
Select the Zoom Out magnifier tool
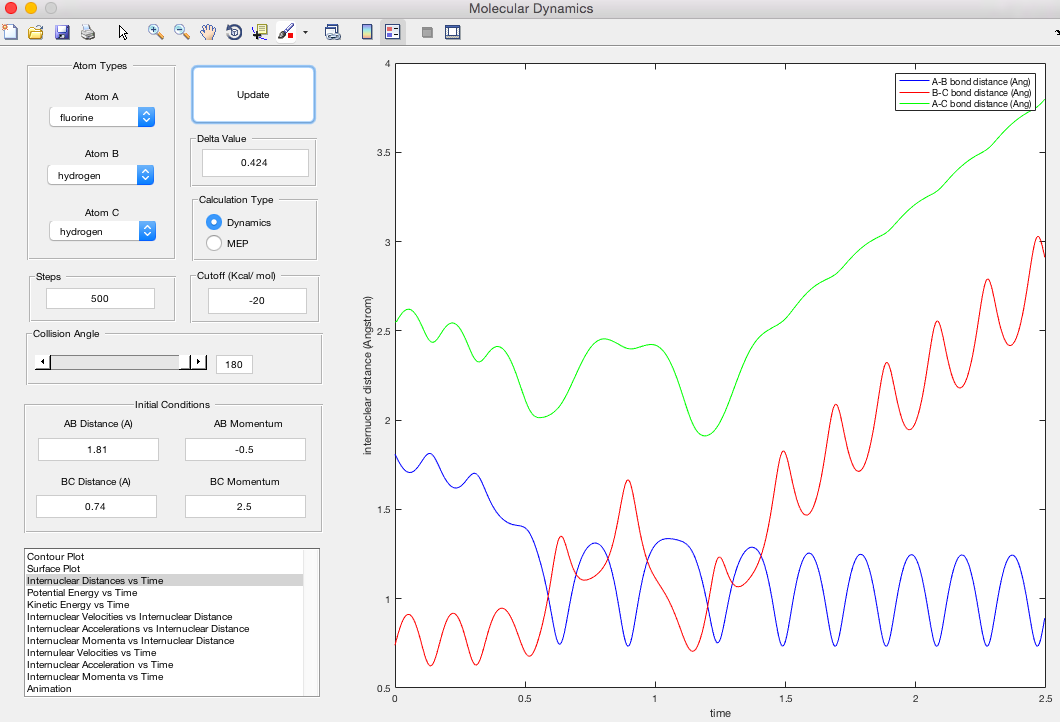tap(182, 32)
